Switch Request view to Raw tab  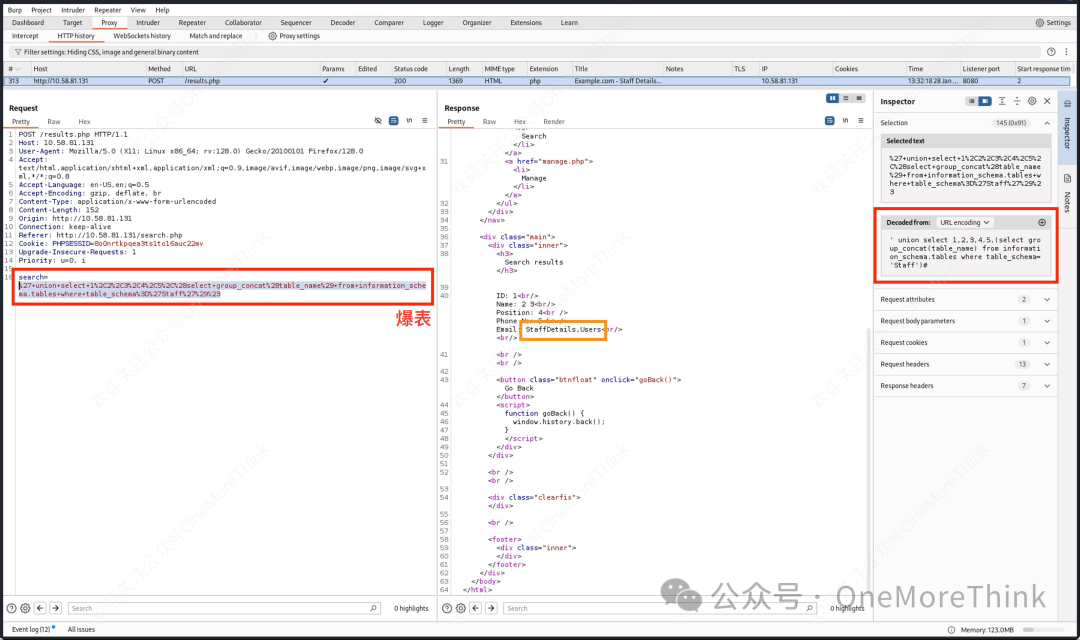click(54, 122)
